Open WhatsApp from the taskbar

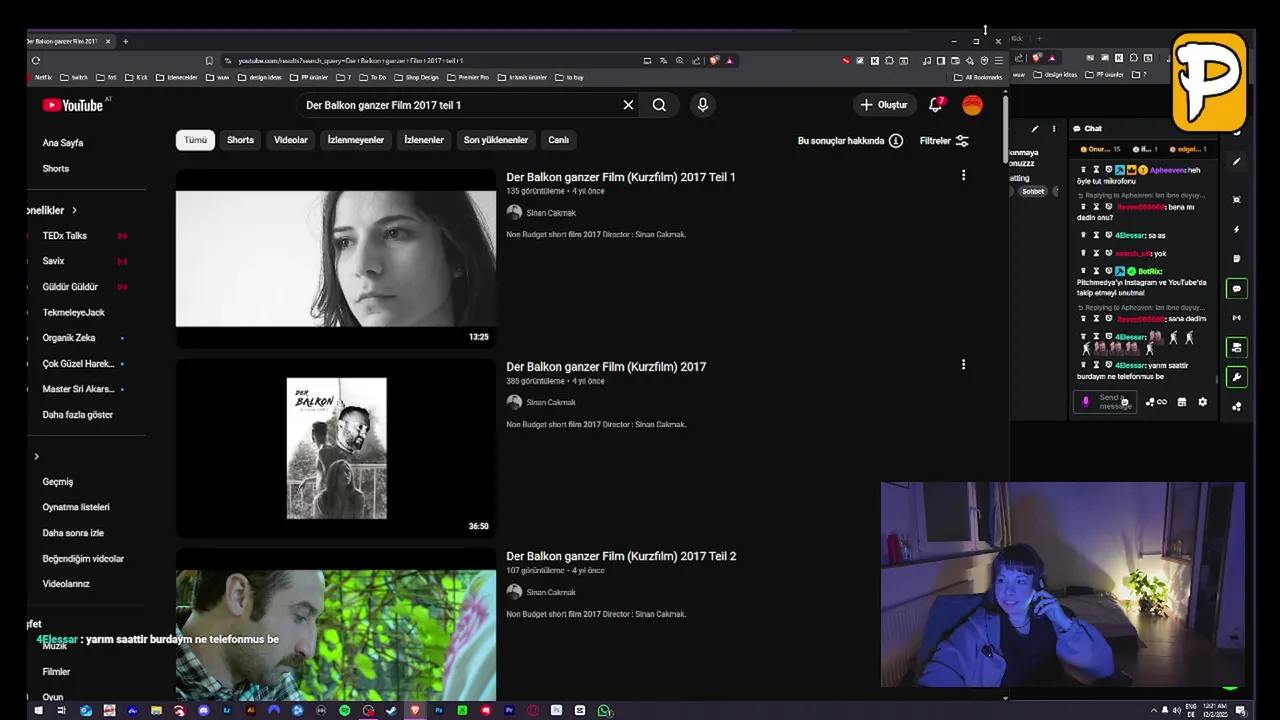(x=604, y=711)
